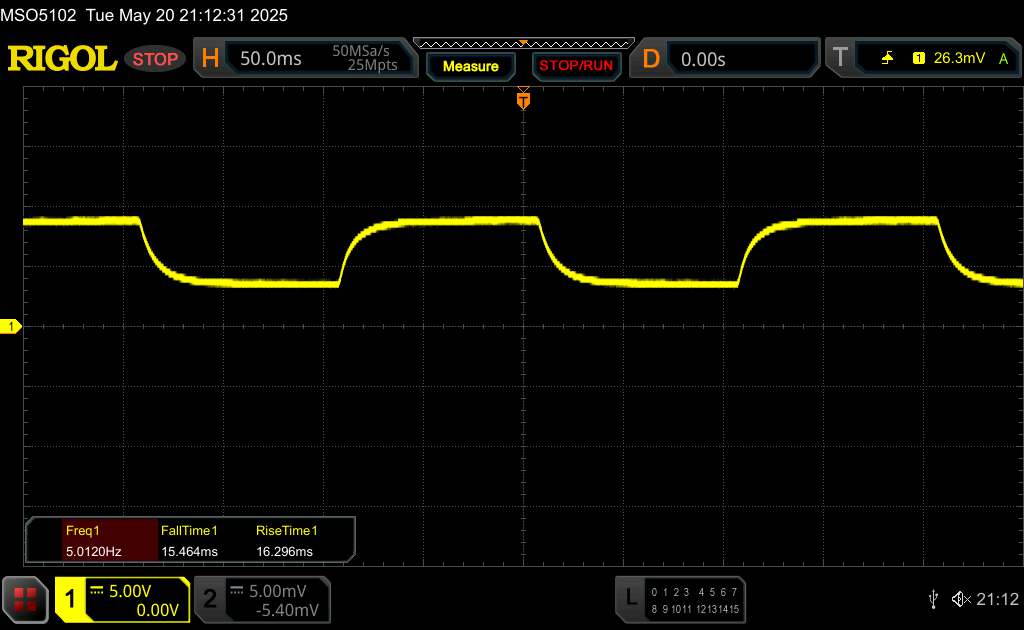
Task: Click channel 1 5.00V scale value
Action: click(130, 591)
